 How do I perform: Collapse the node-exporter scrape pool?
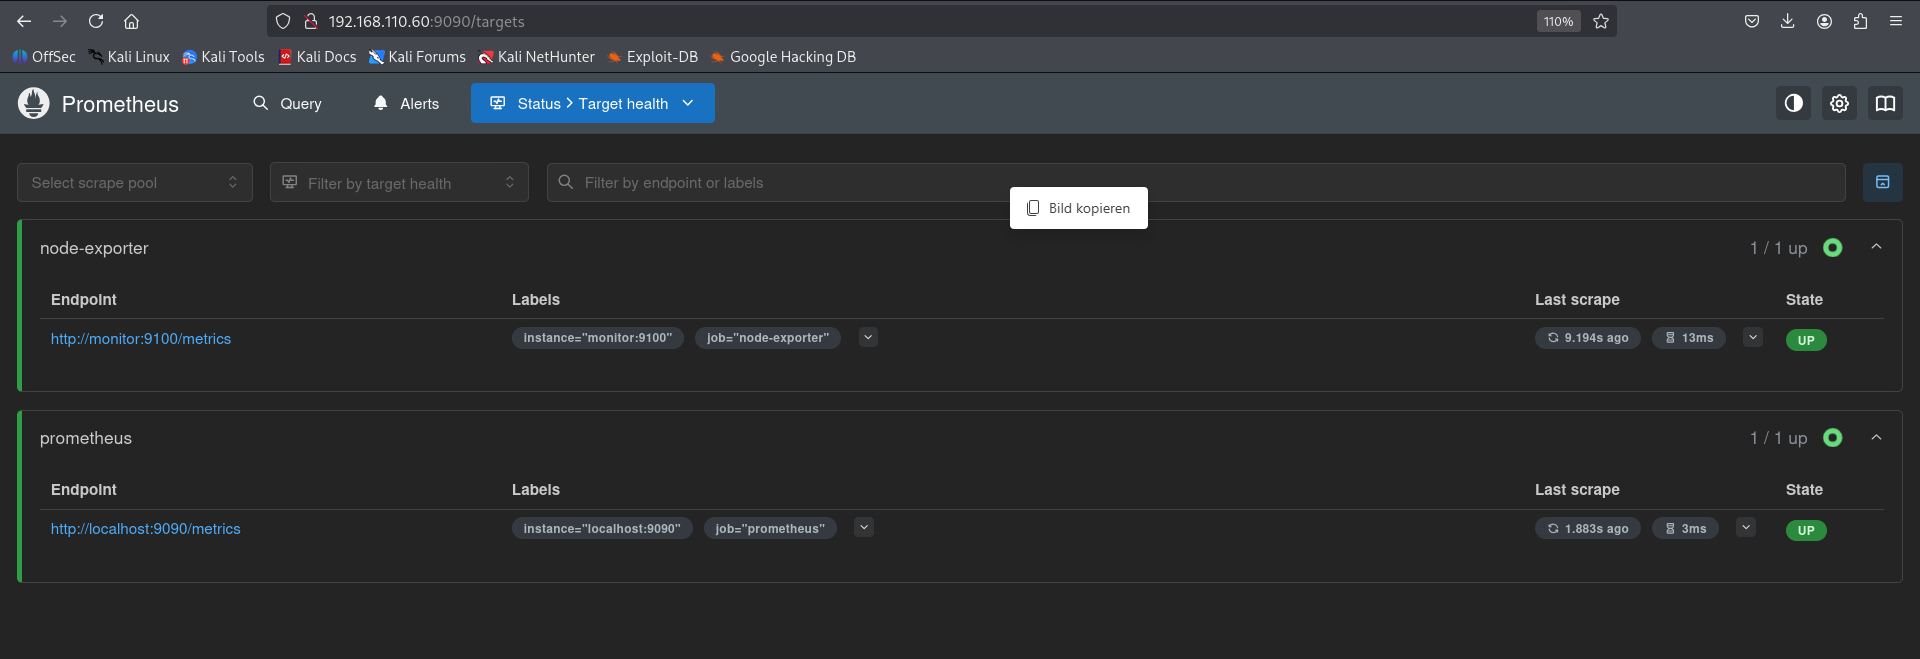[x=1876, y=247]
